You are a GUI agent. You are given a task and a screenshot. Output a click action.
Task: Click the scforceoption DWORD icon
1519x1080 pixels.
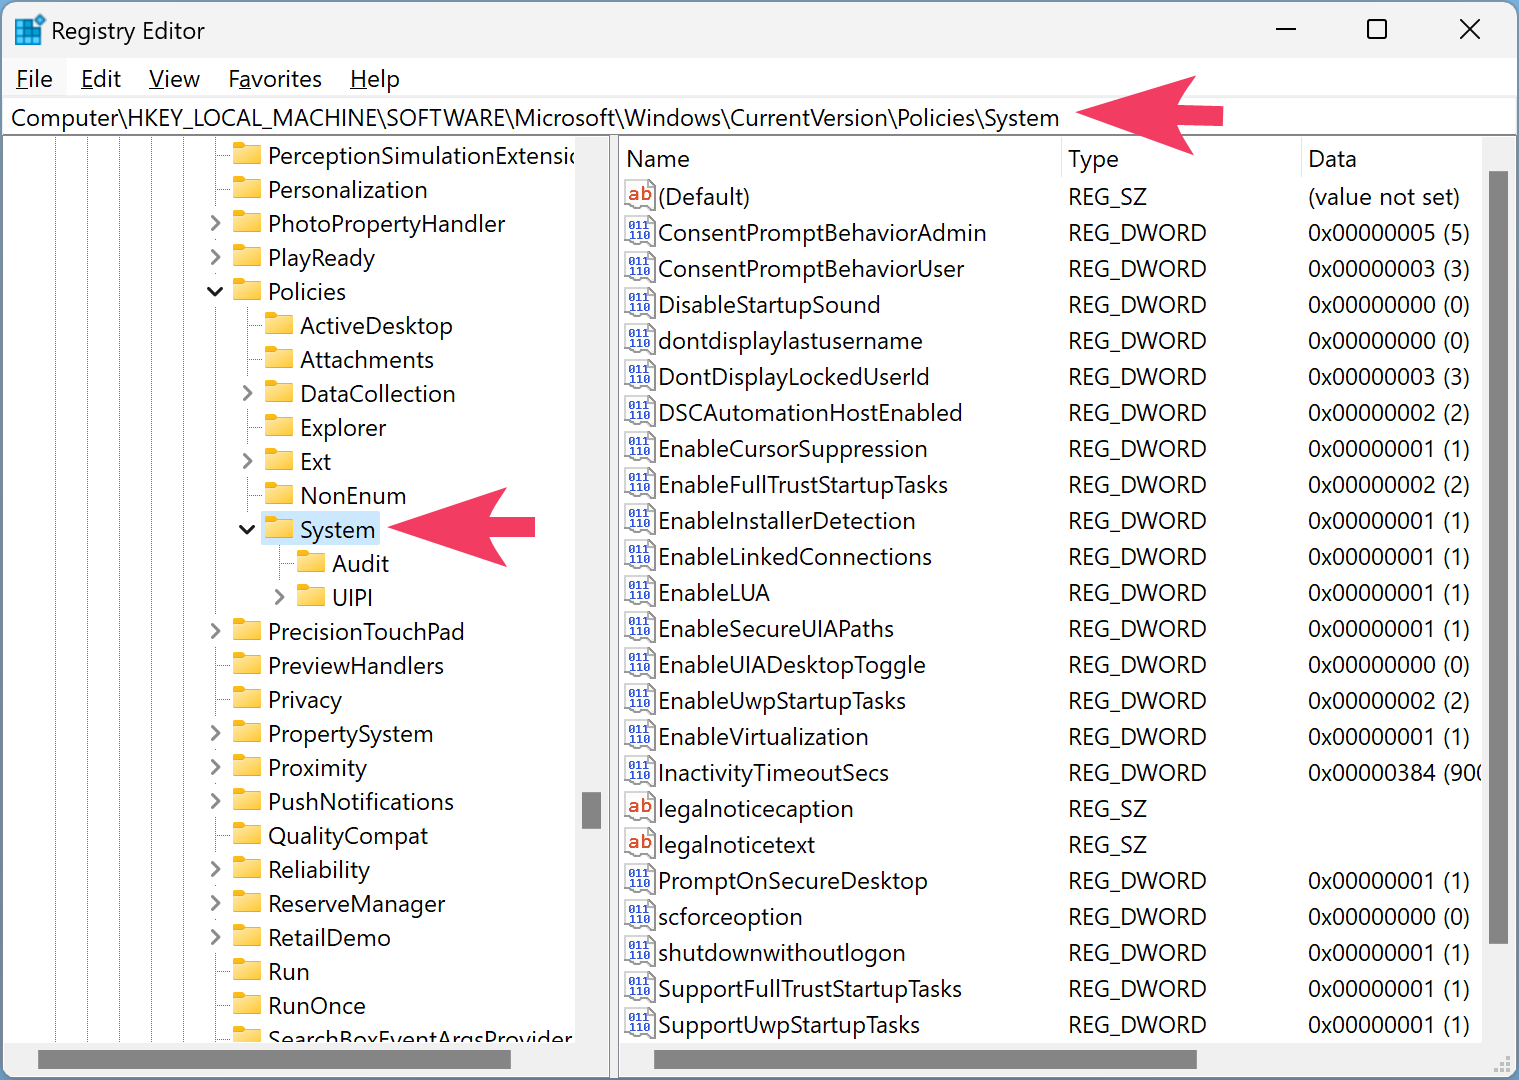[x=640, y=915]
